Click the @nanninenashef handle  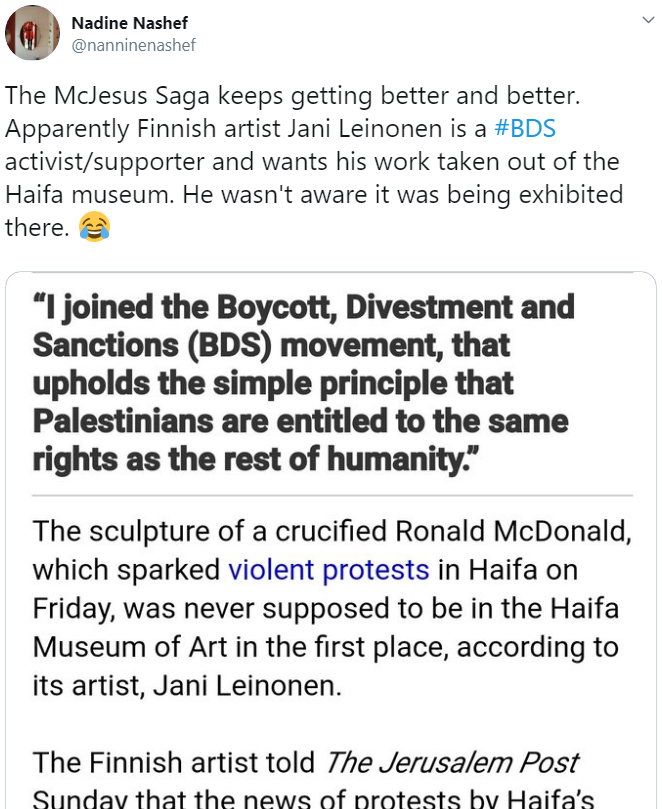click(134, 44)
